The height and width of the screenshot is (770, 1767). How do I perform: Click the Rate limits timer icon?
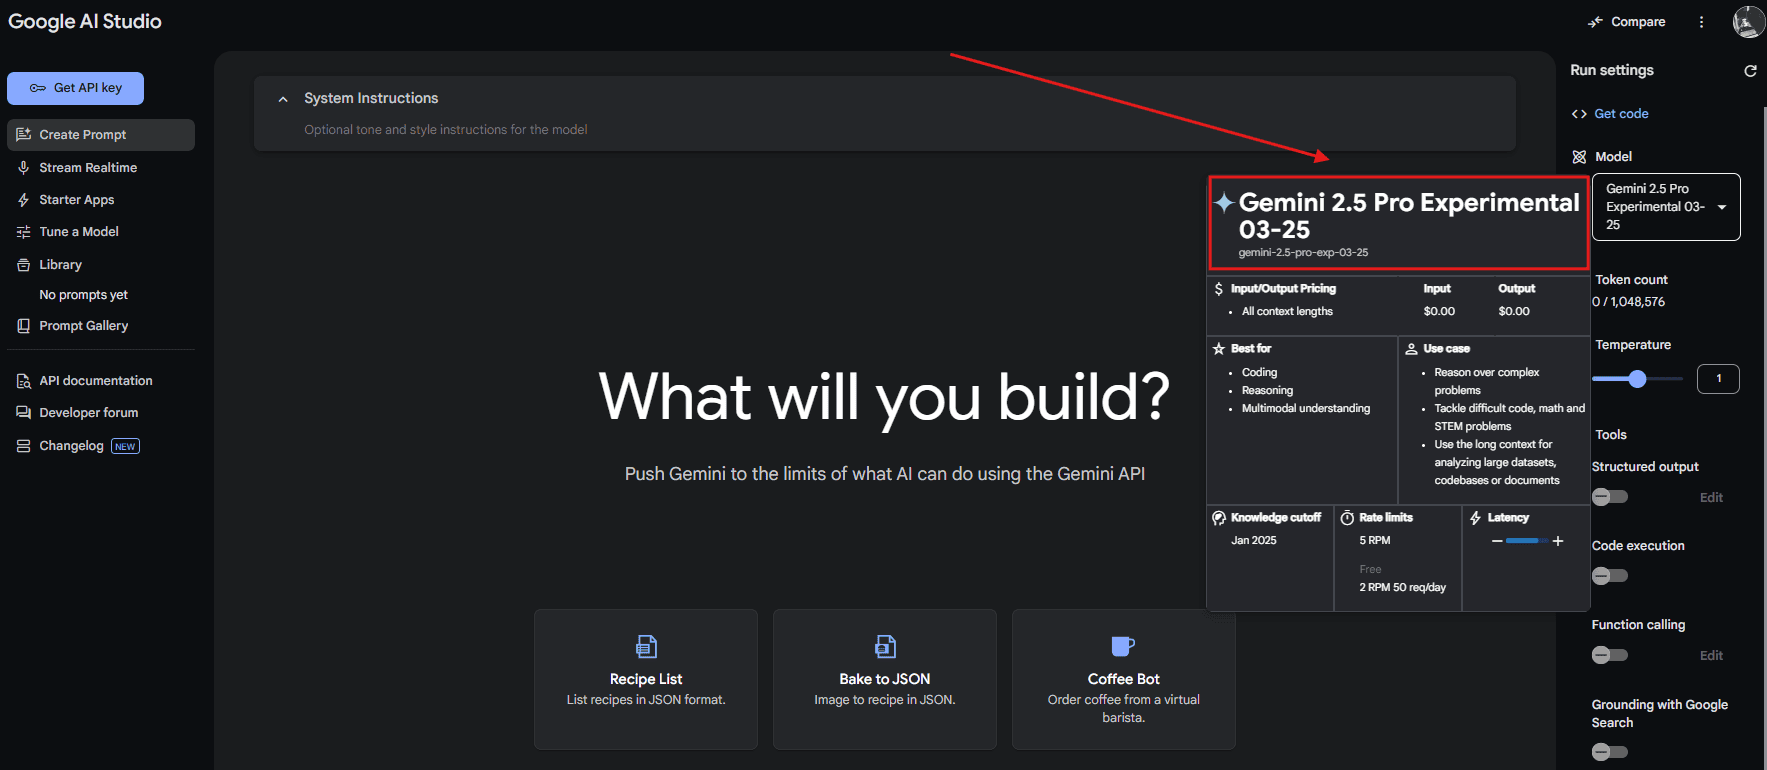[1347, 518]
